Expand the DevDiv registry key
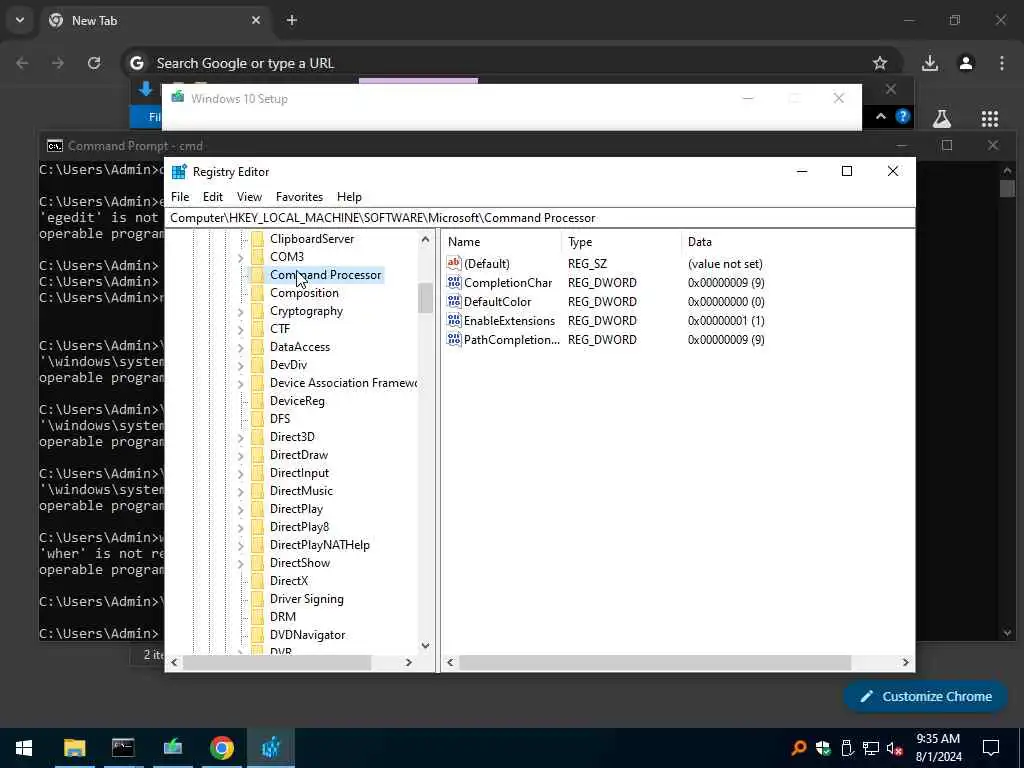 click(240, 365)
